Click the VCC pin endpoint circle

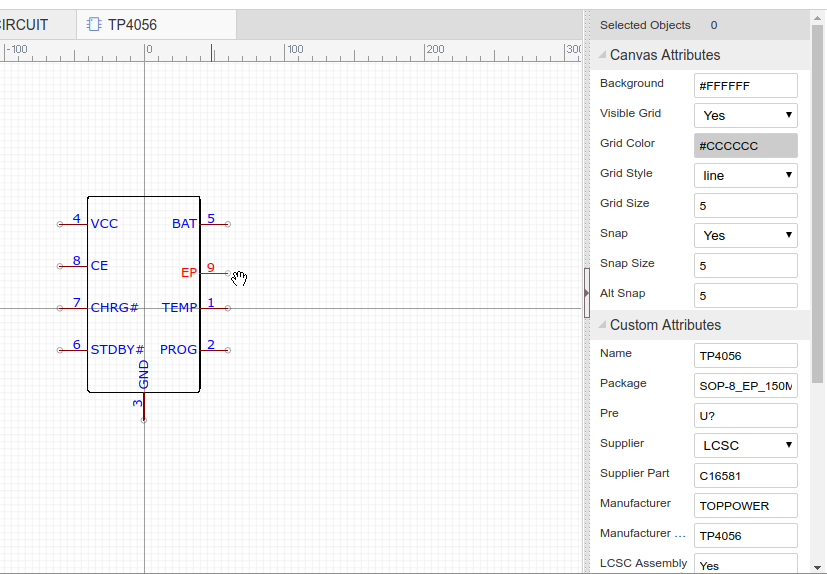[x=60, y=224]
